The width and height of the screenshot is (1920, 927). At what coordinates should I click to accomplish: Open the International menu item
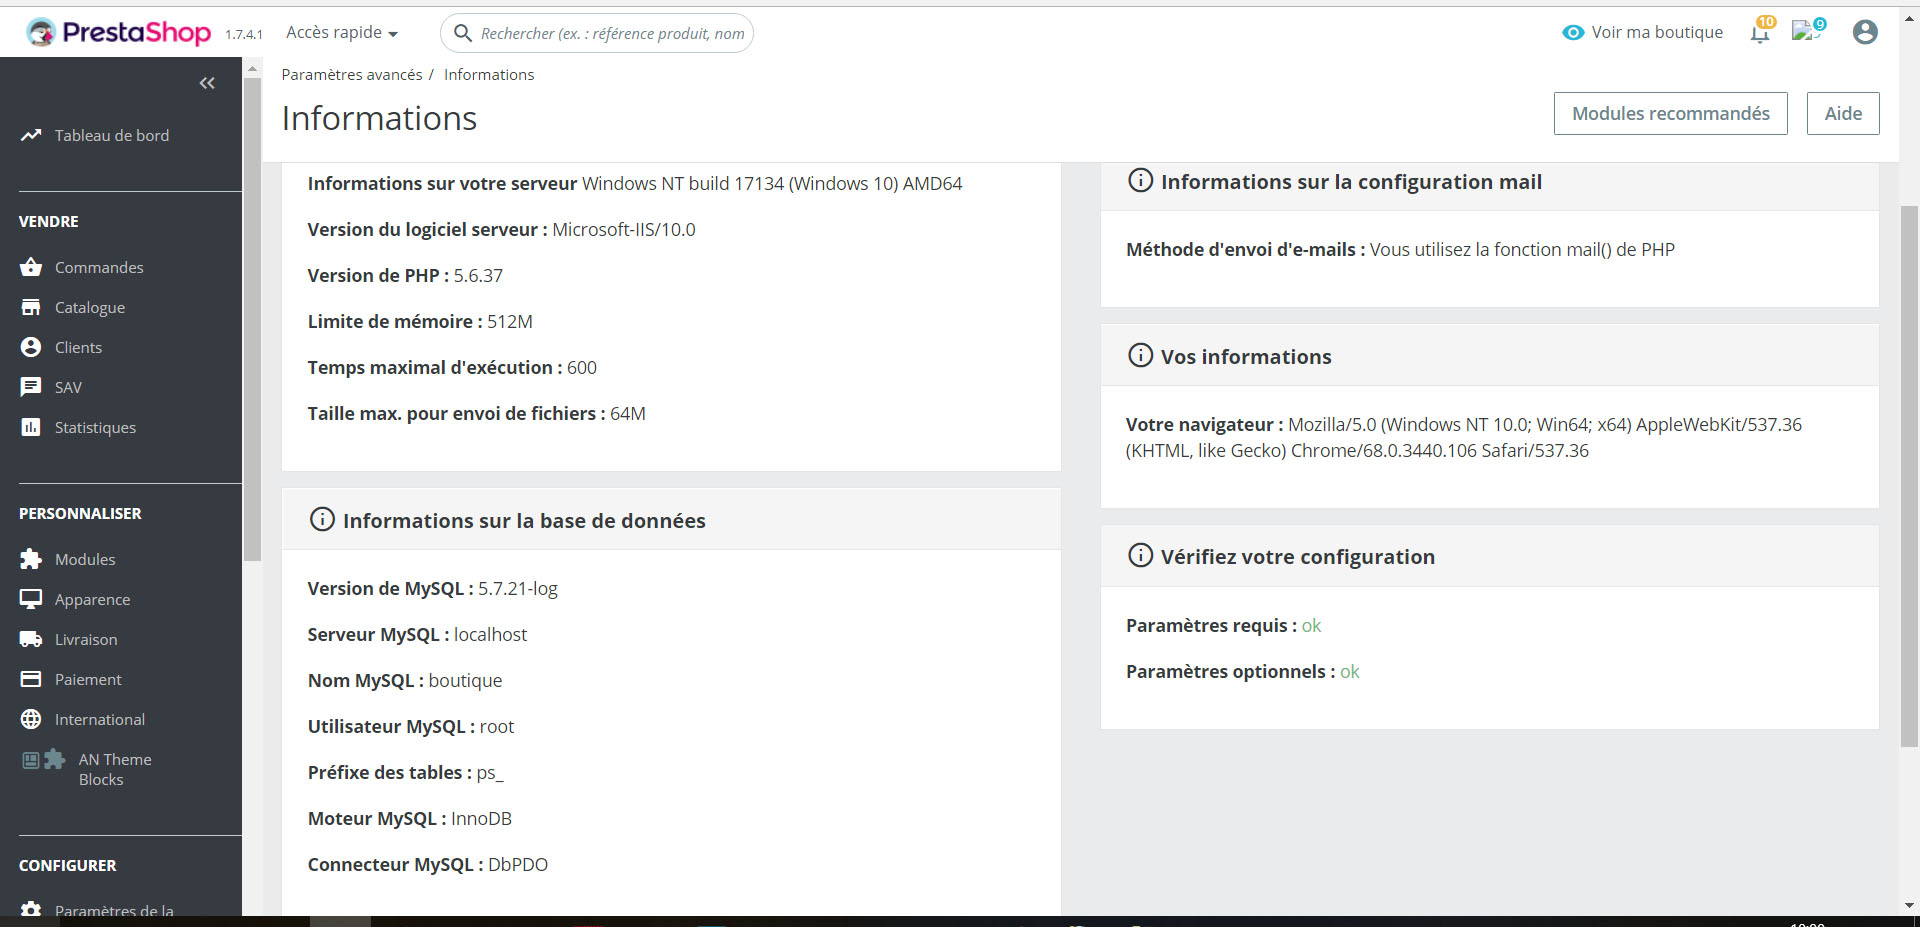[x=99, y=719]
